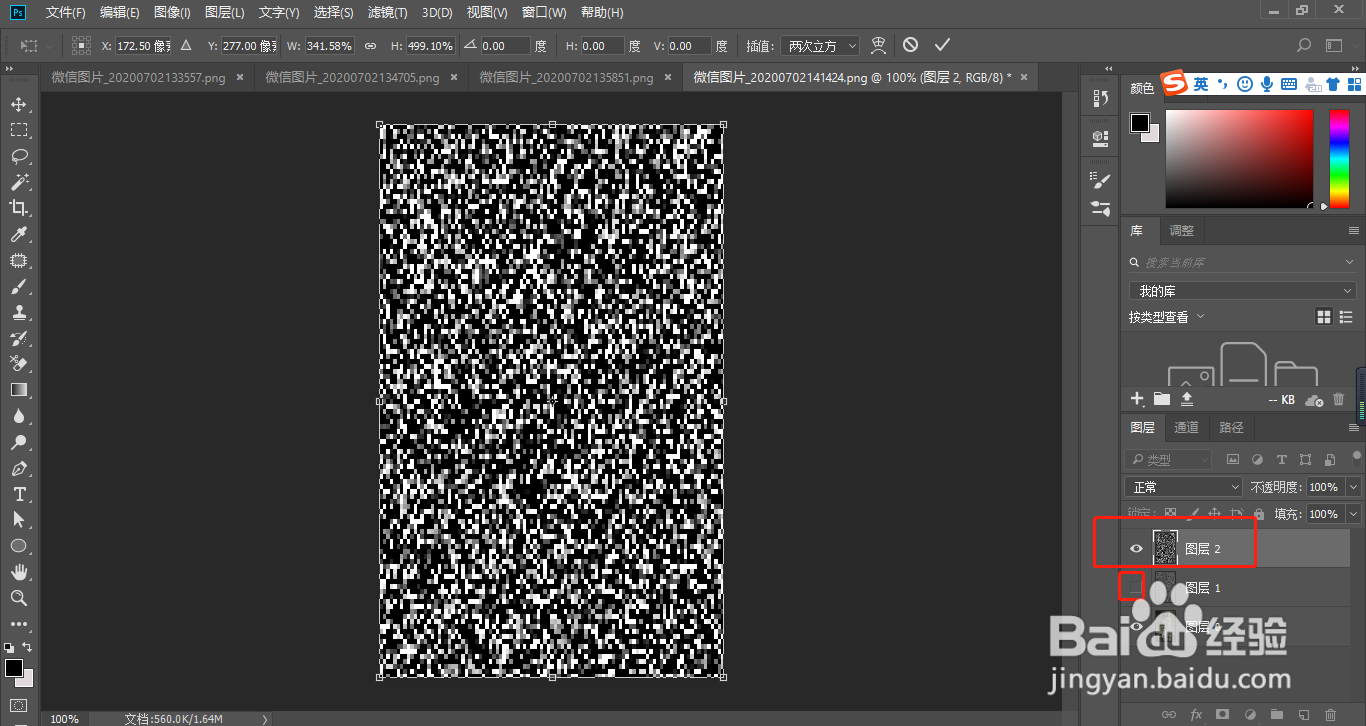The image size is (1366, 726).
Task: Select the Move tool
Action: (x=18, y=104)
